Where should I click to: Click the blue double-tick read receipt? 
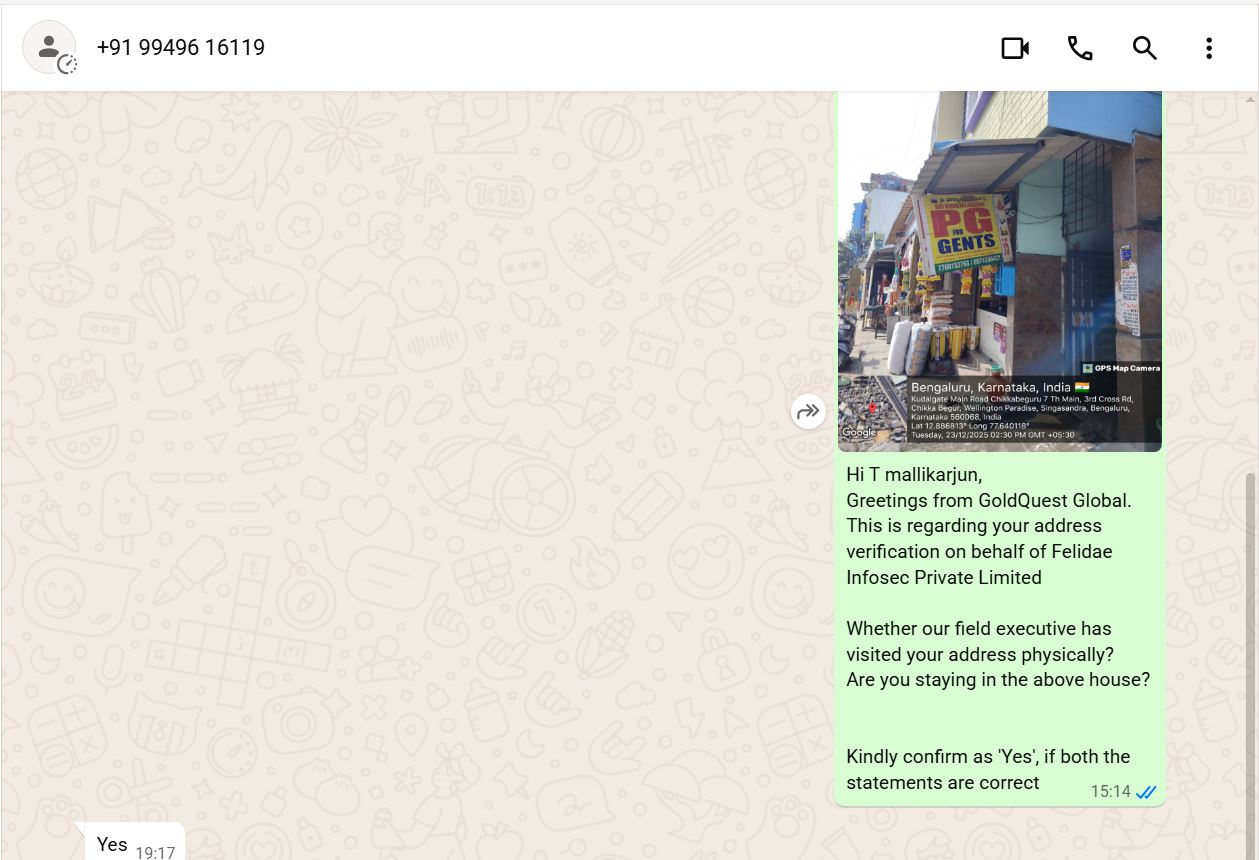1146,792
